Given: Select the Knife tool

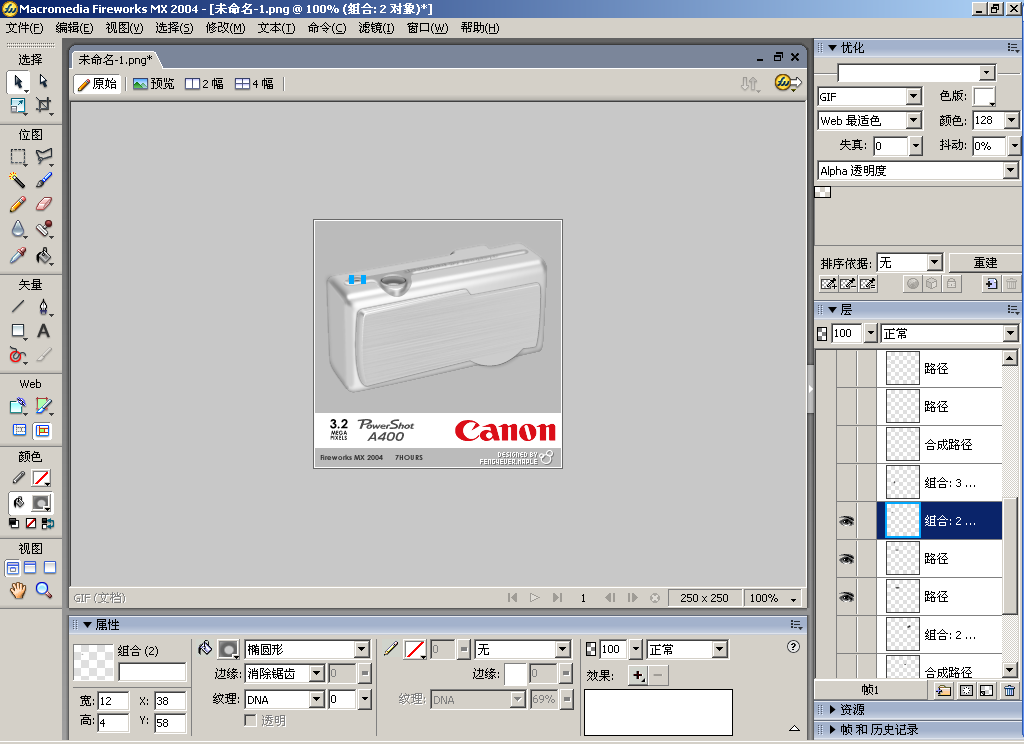Looking at the screenshot, I should pyautogui.click(x=43, y=355).
